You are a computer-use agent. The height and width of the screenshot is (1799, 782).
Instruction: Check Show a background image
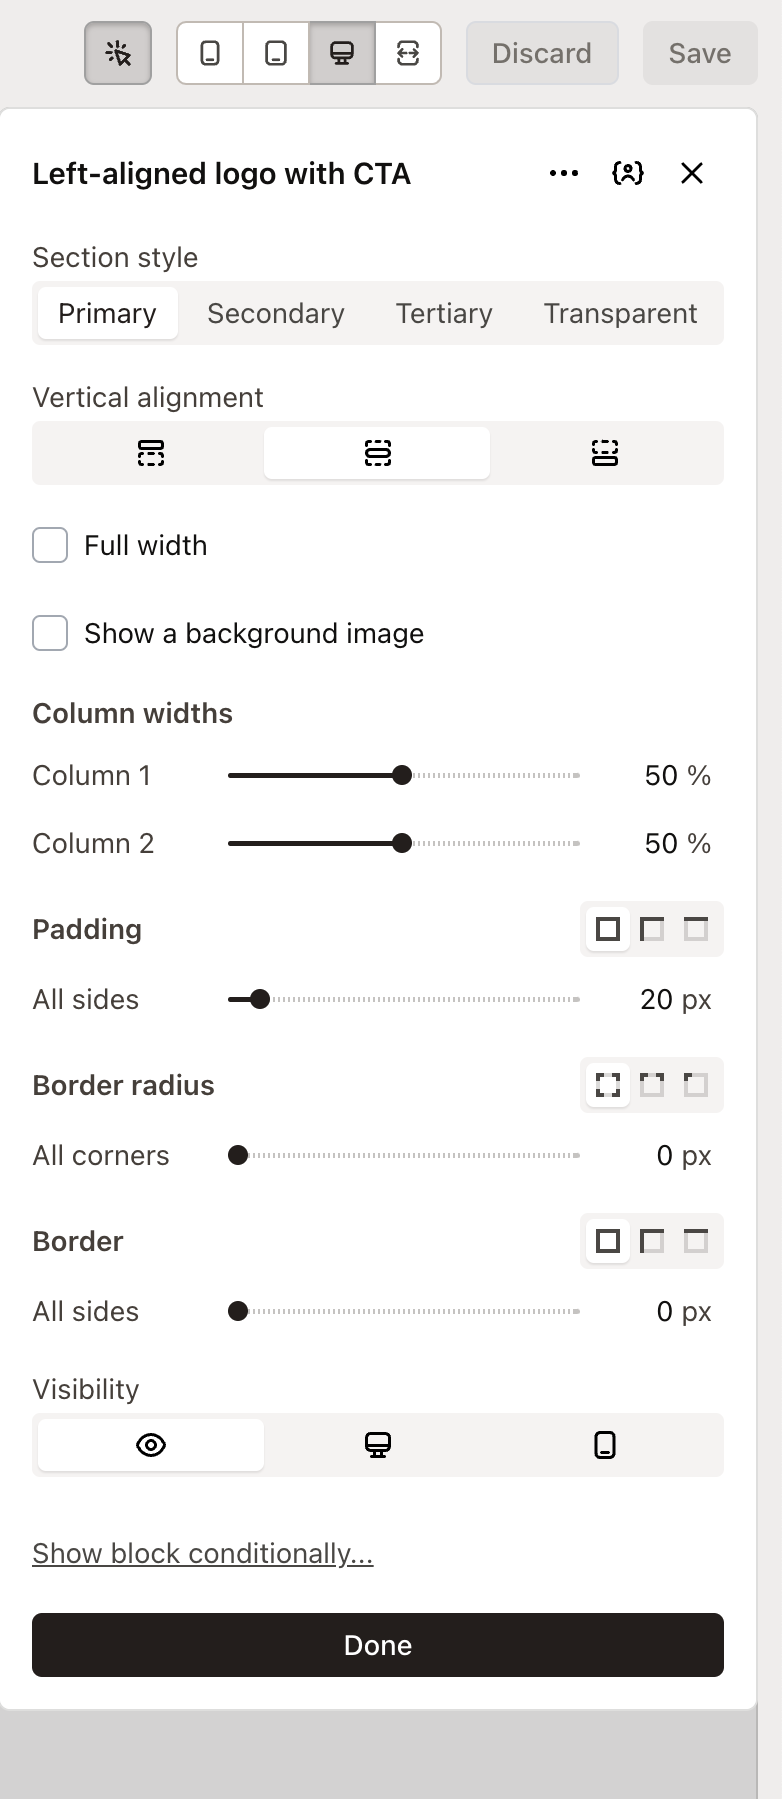[49, 633]
